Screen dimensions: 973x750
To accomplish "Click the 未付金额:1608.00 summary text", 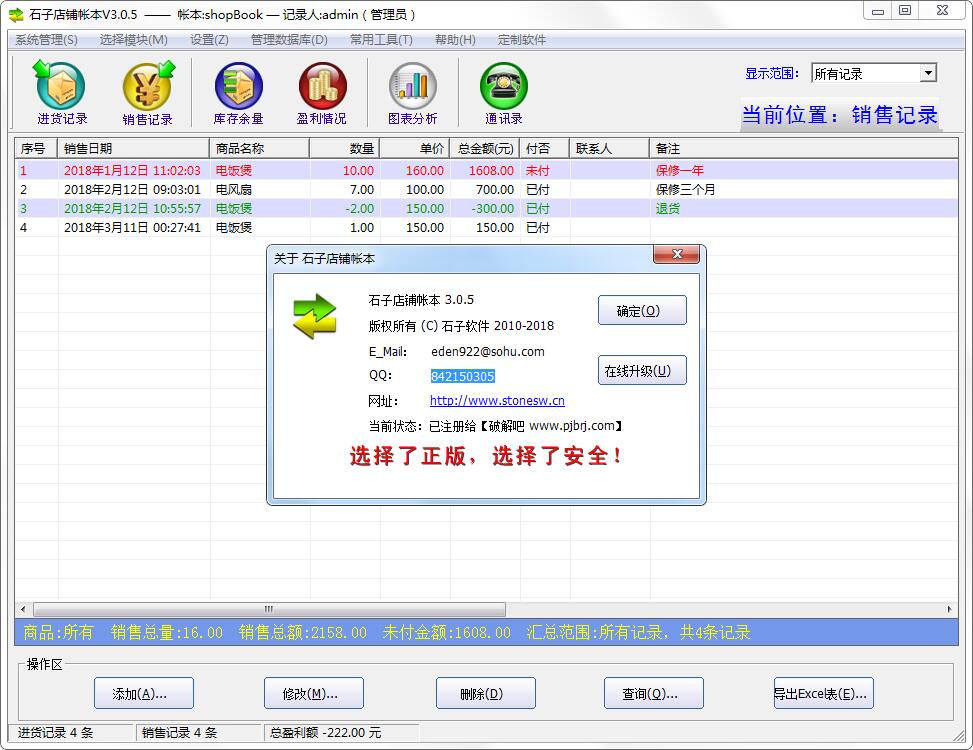I will pos(446,632).
